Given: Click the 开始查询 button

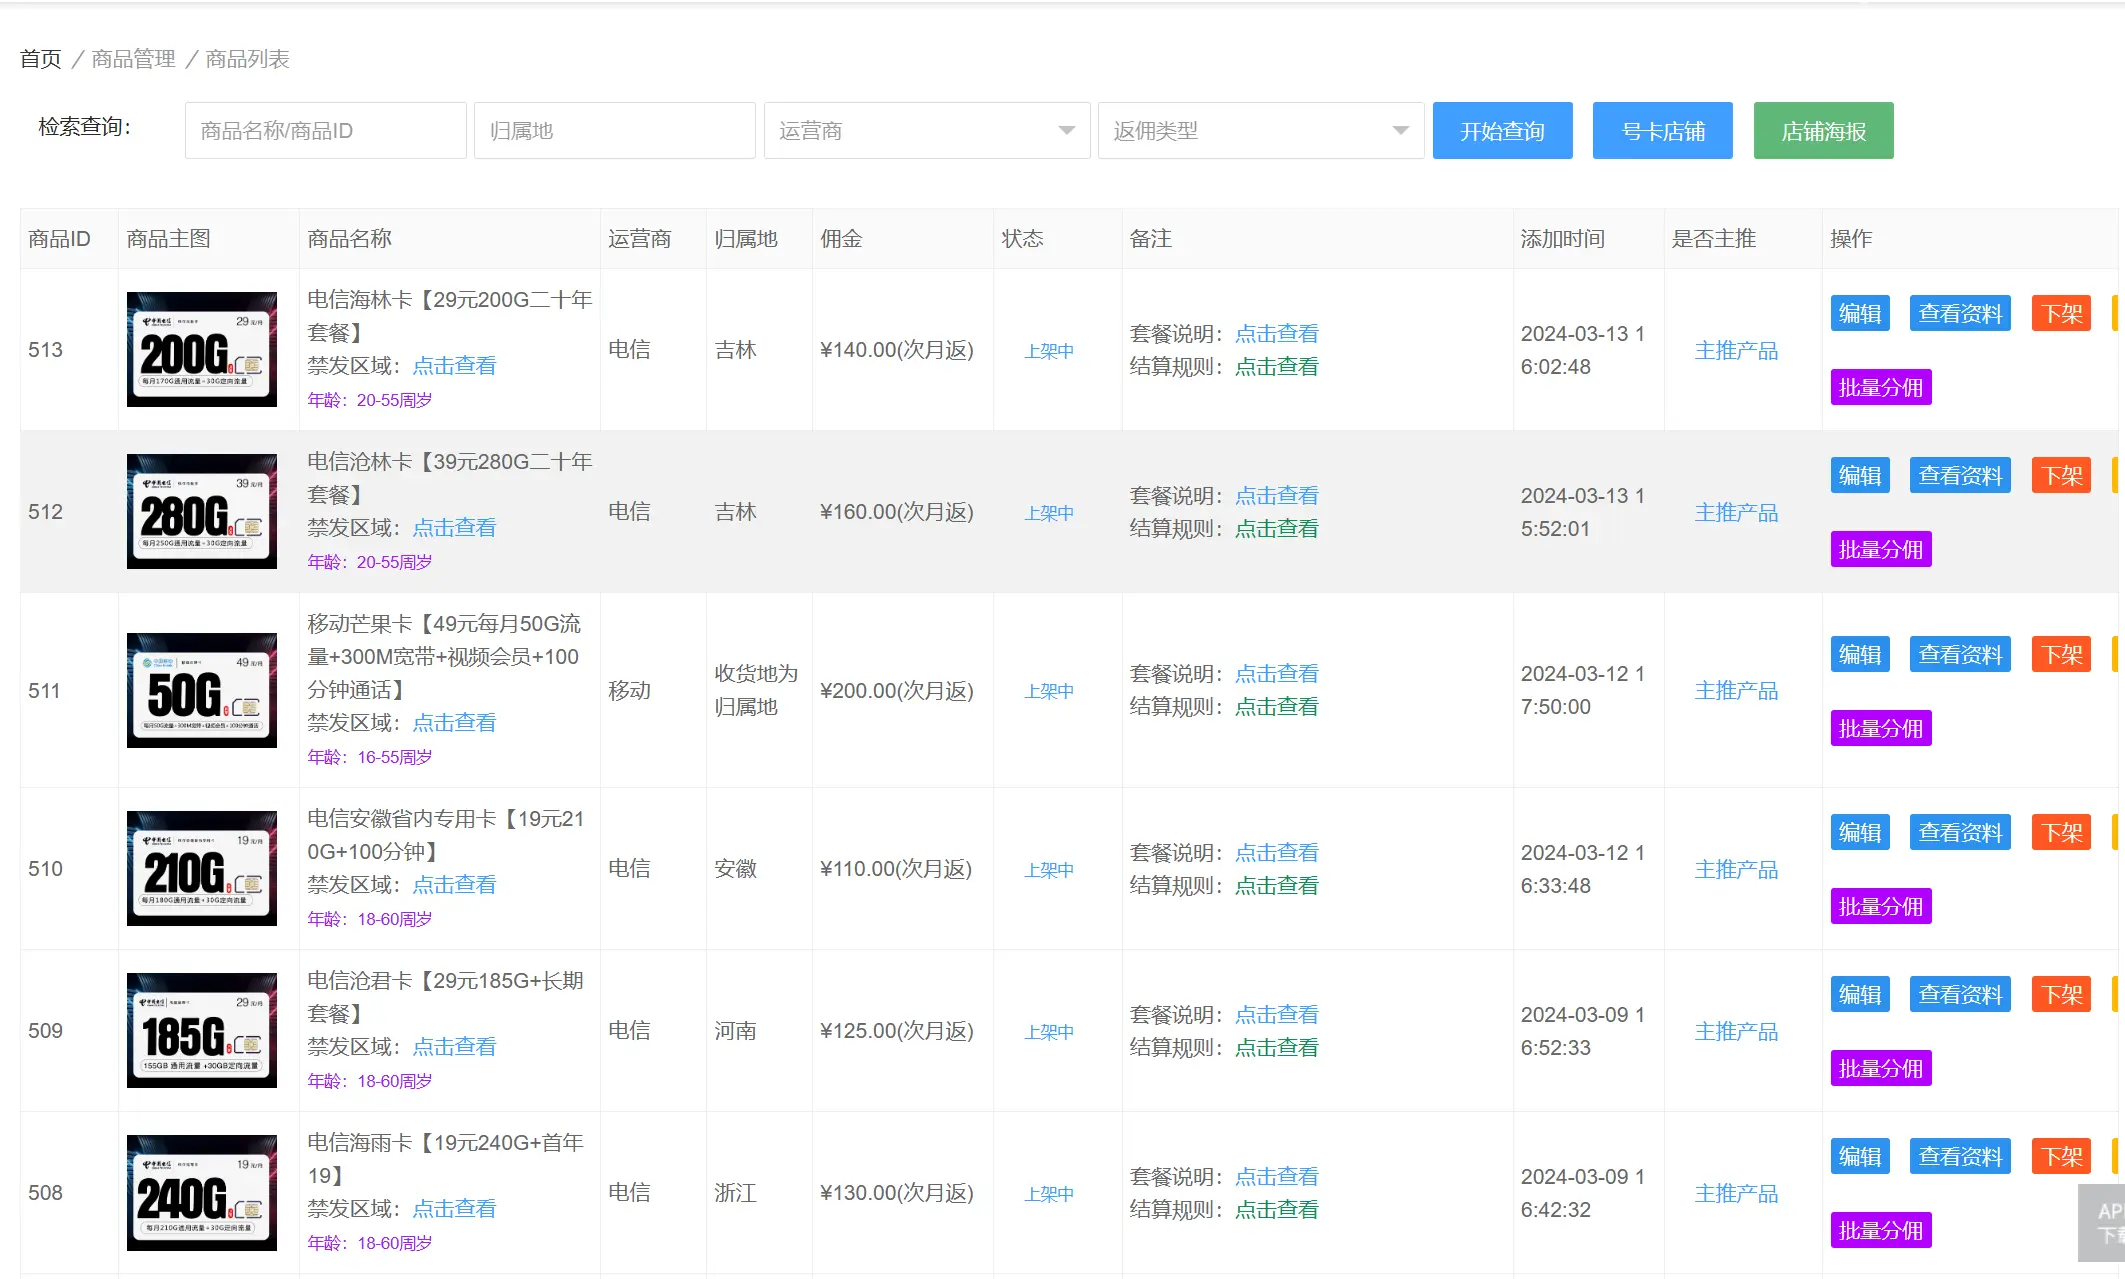Looking at the screenshot, I should tap(1502, 131).
